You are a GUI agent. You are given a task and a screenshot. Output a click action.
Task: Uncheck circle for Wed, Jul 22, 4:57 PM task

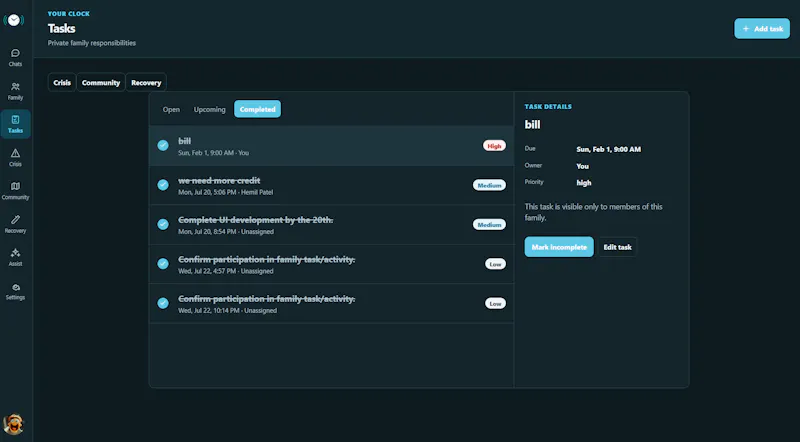click(163, 263)
